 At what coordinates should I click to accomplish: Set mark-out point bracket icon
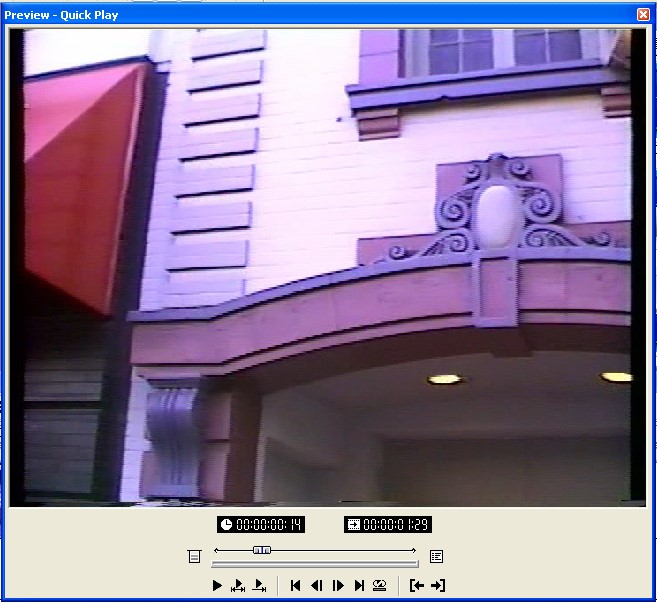pyautogui.click(x=438, y=585)
